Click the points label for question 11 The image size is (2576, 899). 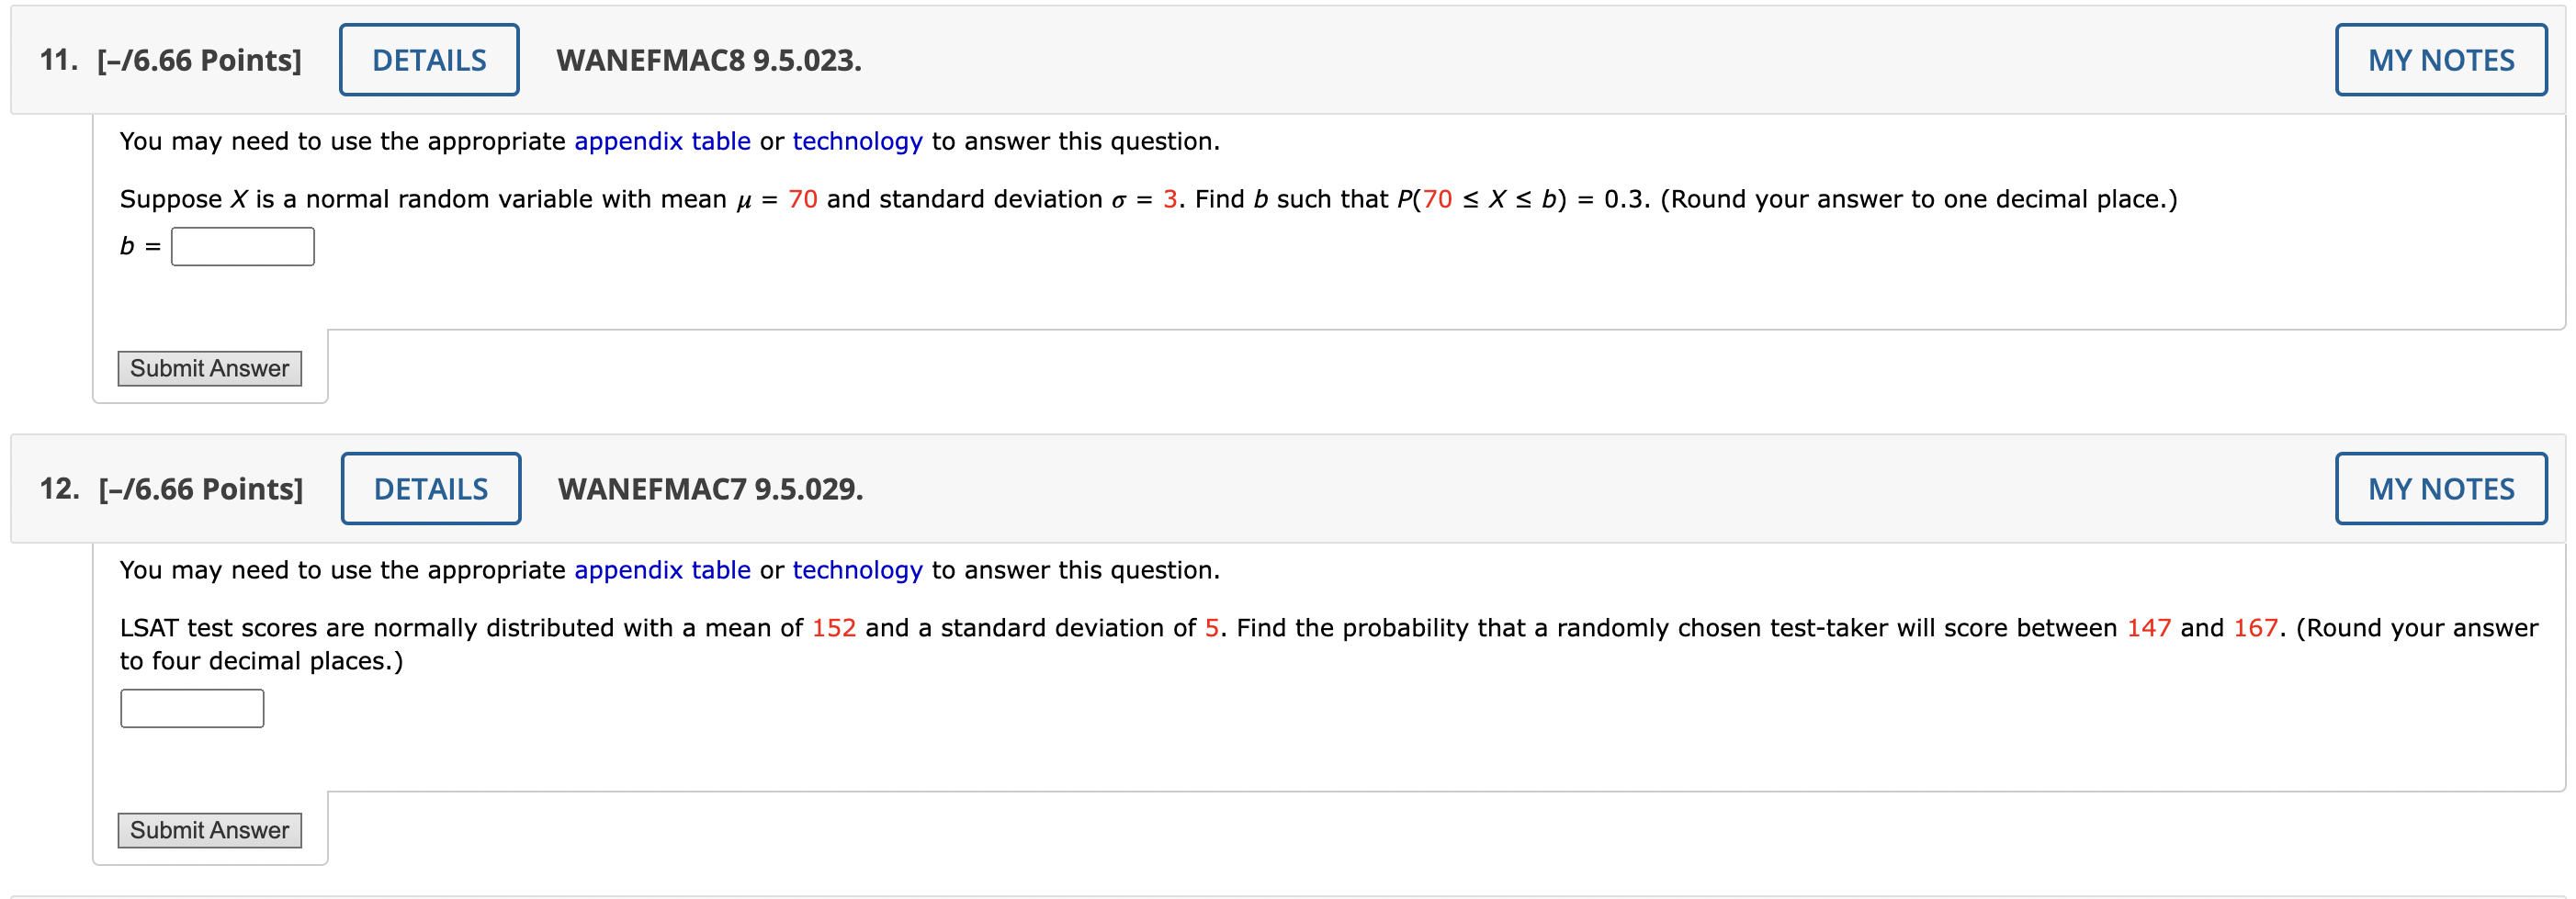199,59
